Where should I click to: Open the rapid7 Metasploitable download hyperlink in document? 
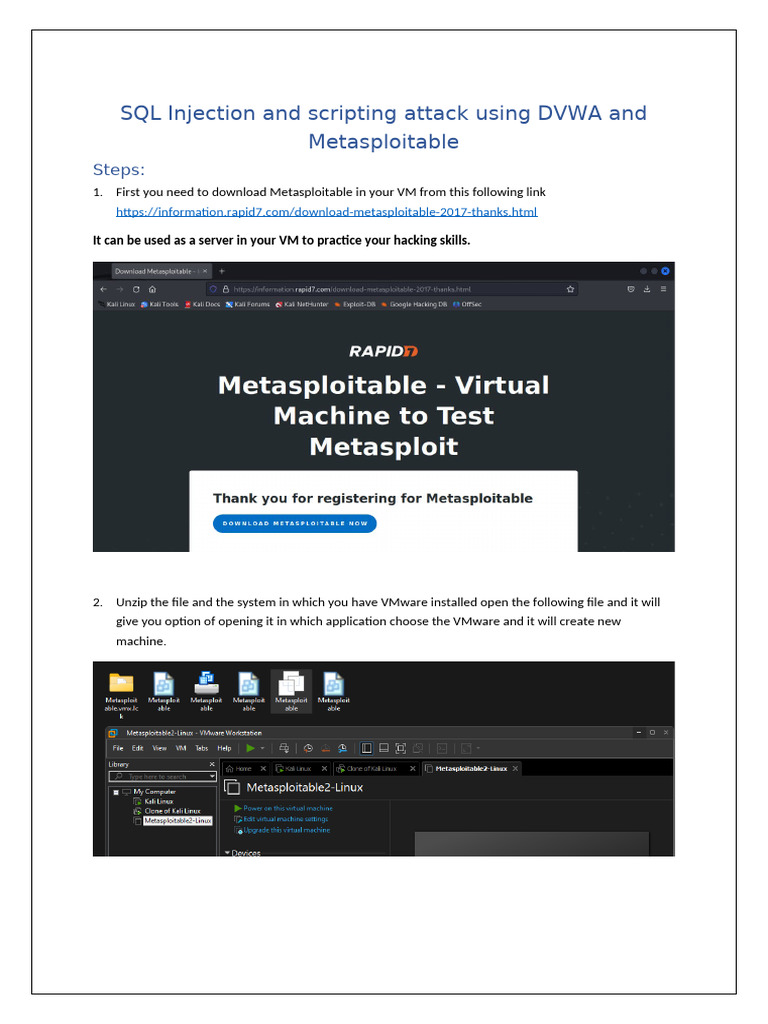point(327,212)
